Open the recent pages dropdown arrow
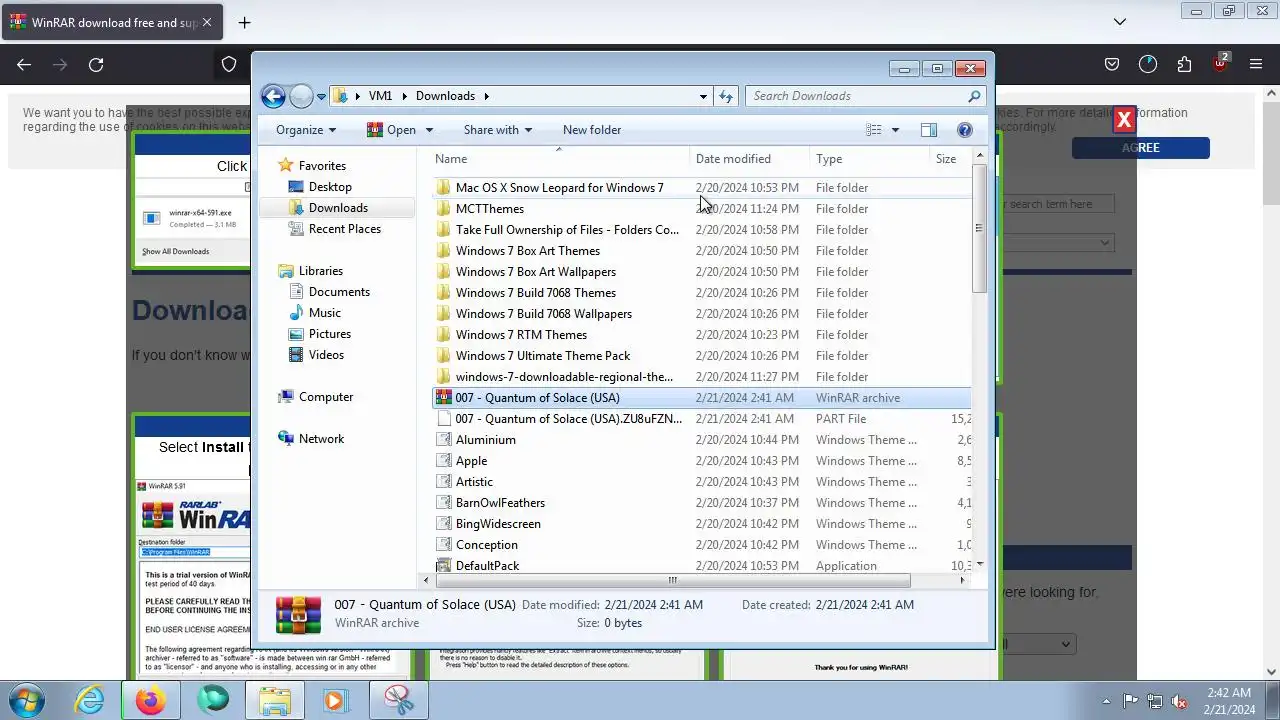The image size is (1280, 720). click(x=321, y=97)
